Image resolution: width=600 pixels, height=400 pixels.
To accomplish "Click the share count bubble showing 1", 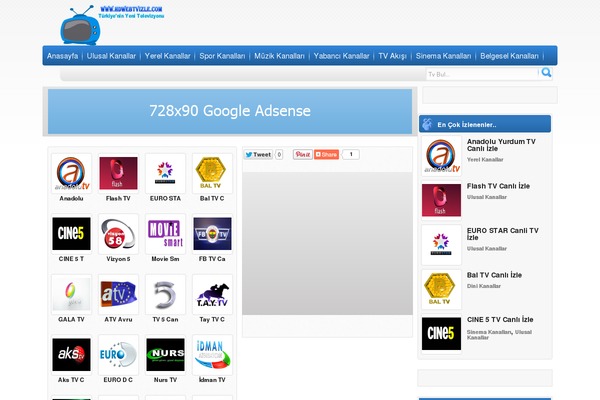I will coord(351,155).
